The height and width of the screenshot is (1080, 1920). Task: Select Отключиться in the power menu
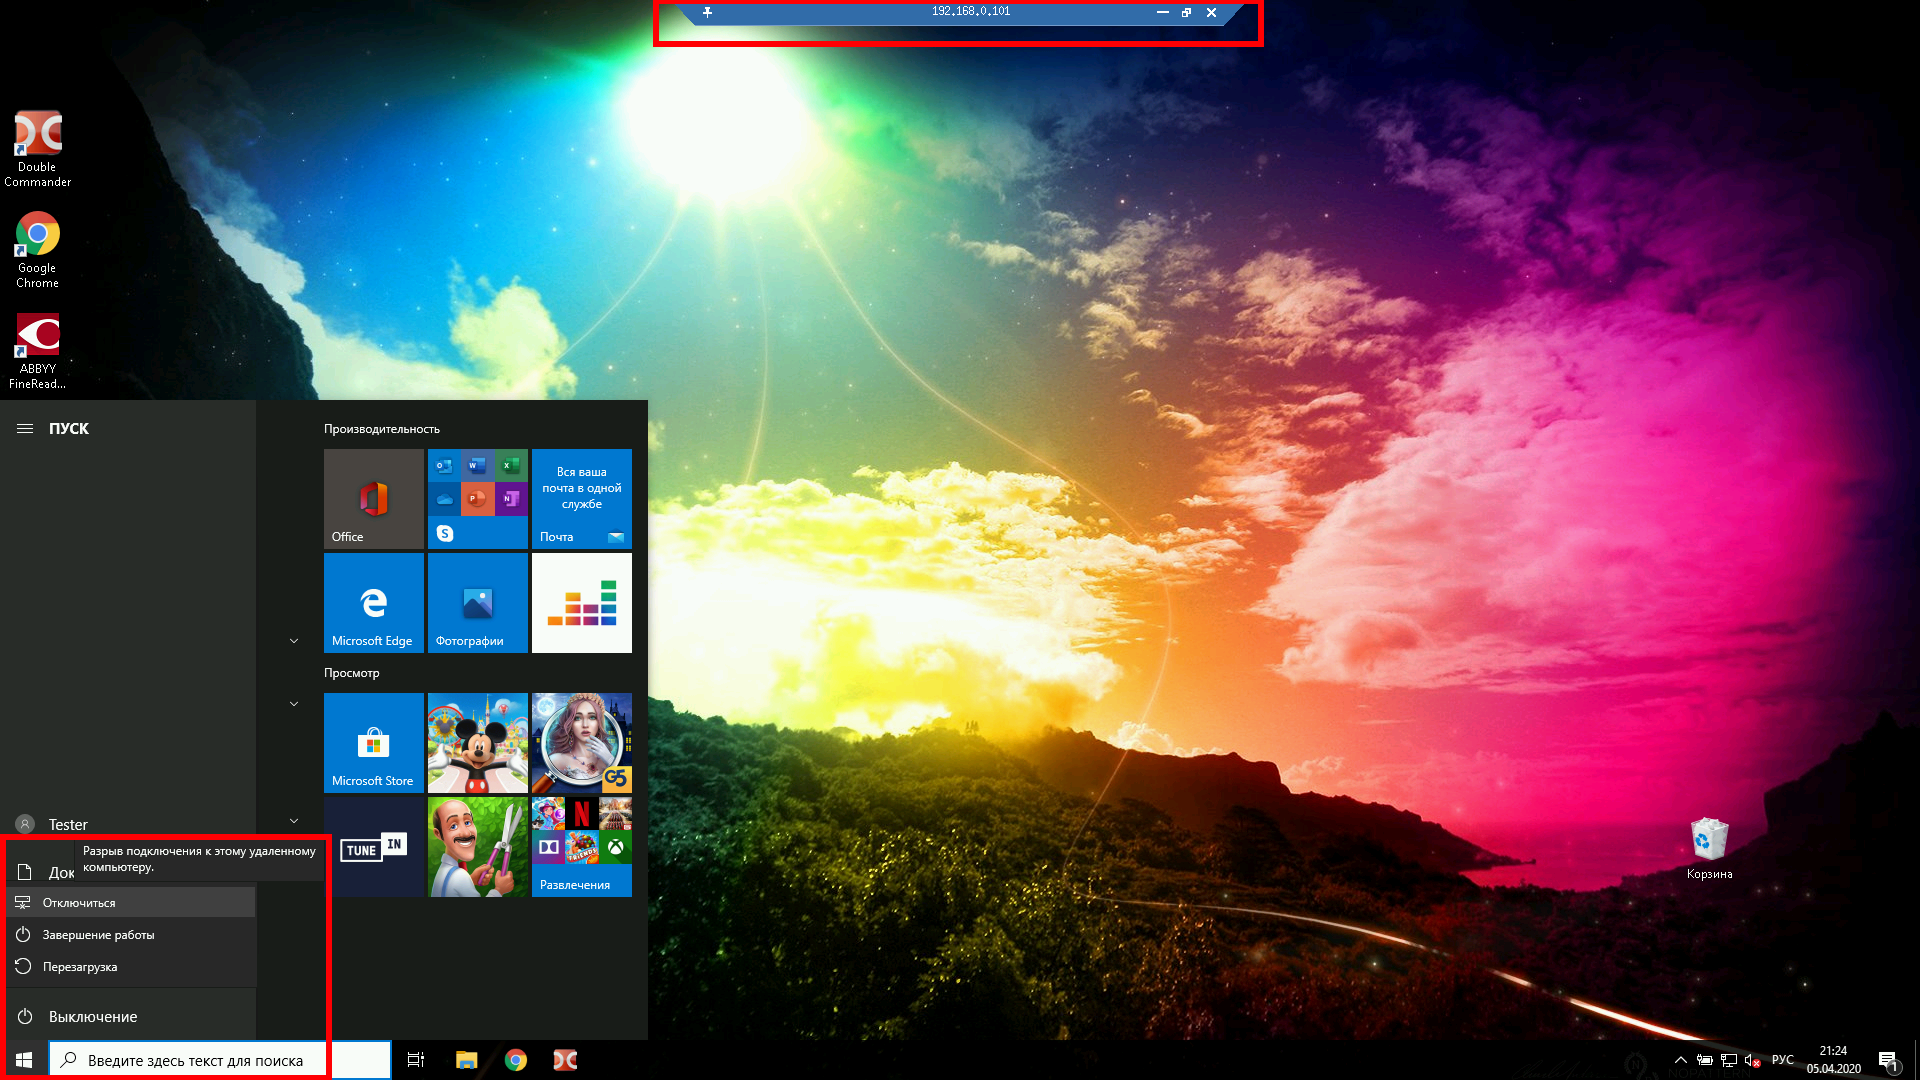(x=79, y=903)
